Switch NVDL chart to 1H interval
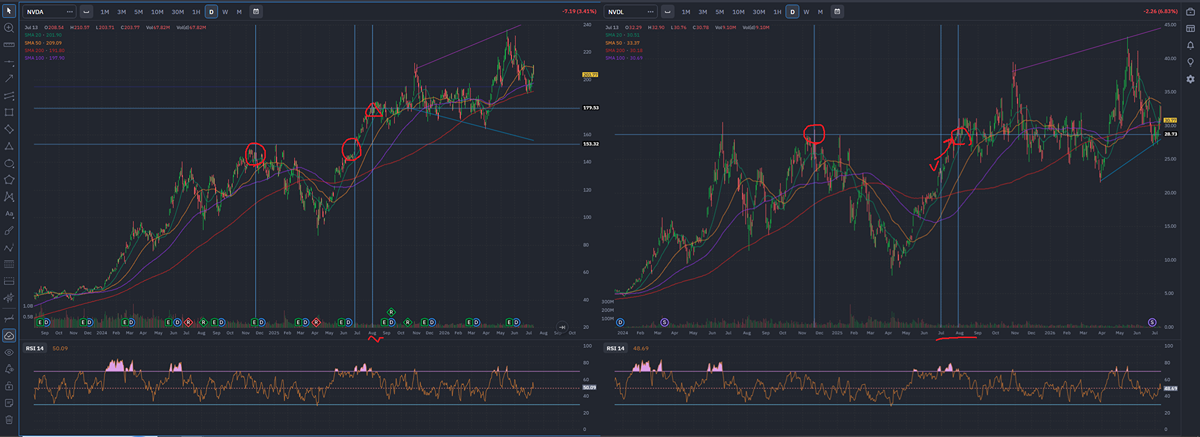Image resolution: width=1200 pixels, height=437 pixels. tap(777, 11)
